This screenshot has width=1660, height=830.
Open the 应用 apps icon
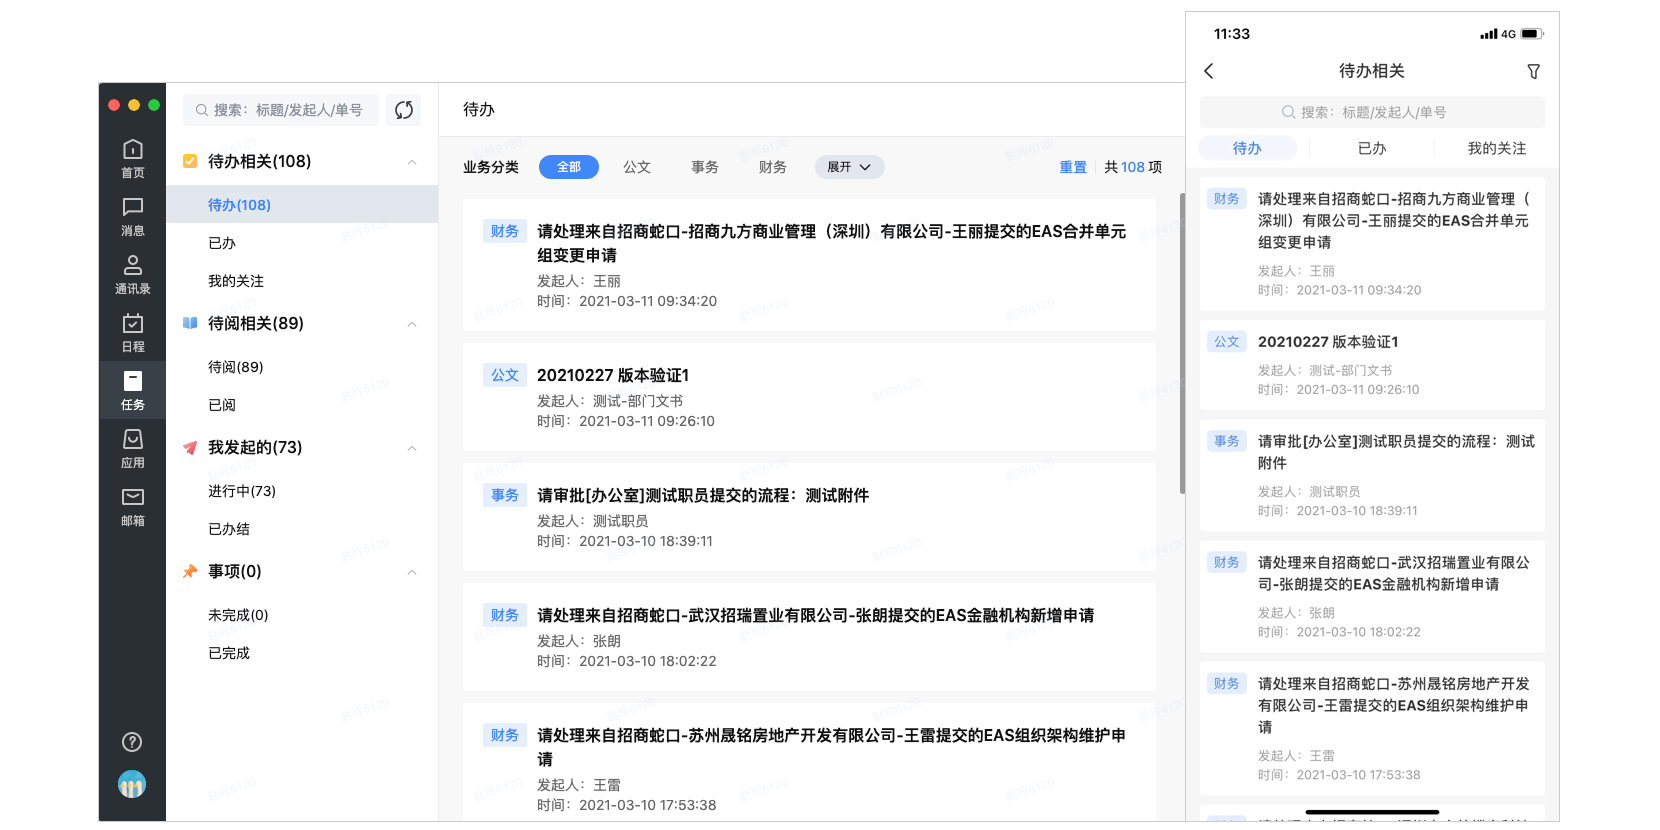point(132,447)
